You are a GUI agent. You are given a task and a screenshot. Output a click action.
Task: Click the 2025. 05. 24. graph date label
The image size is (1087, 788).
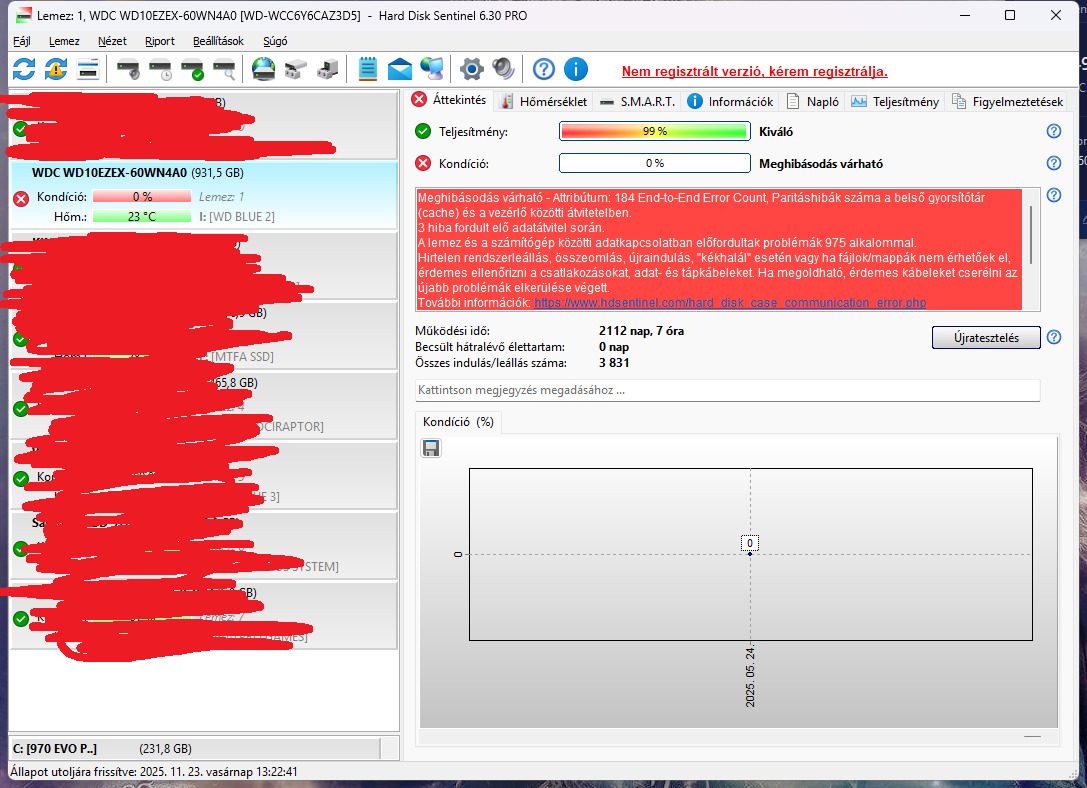[749, 677]
